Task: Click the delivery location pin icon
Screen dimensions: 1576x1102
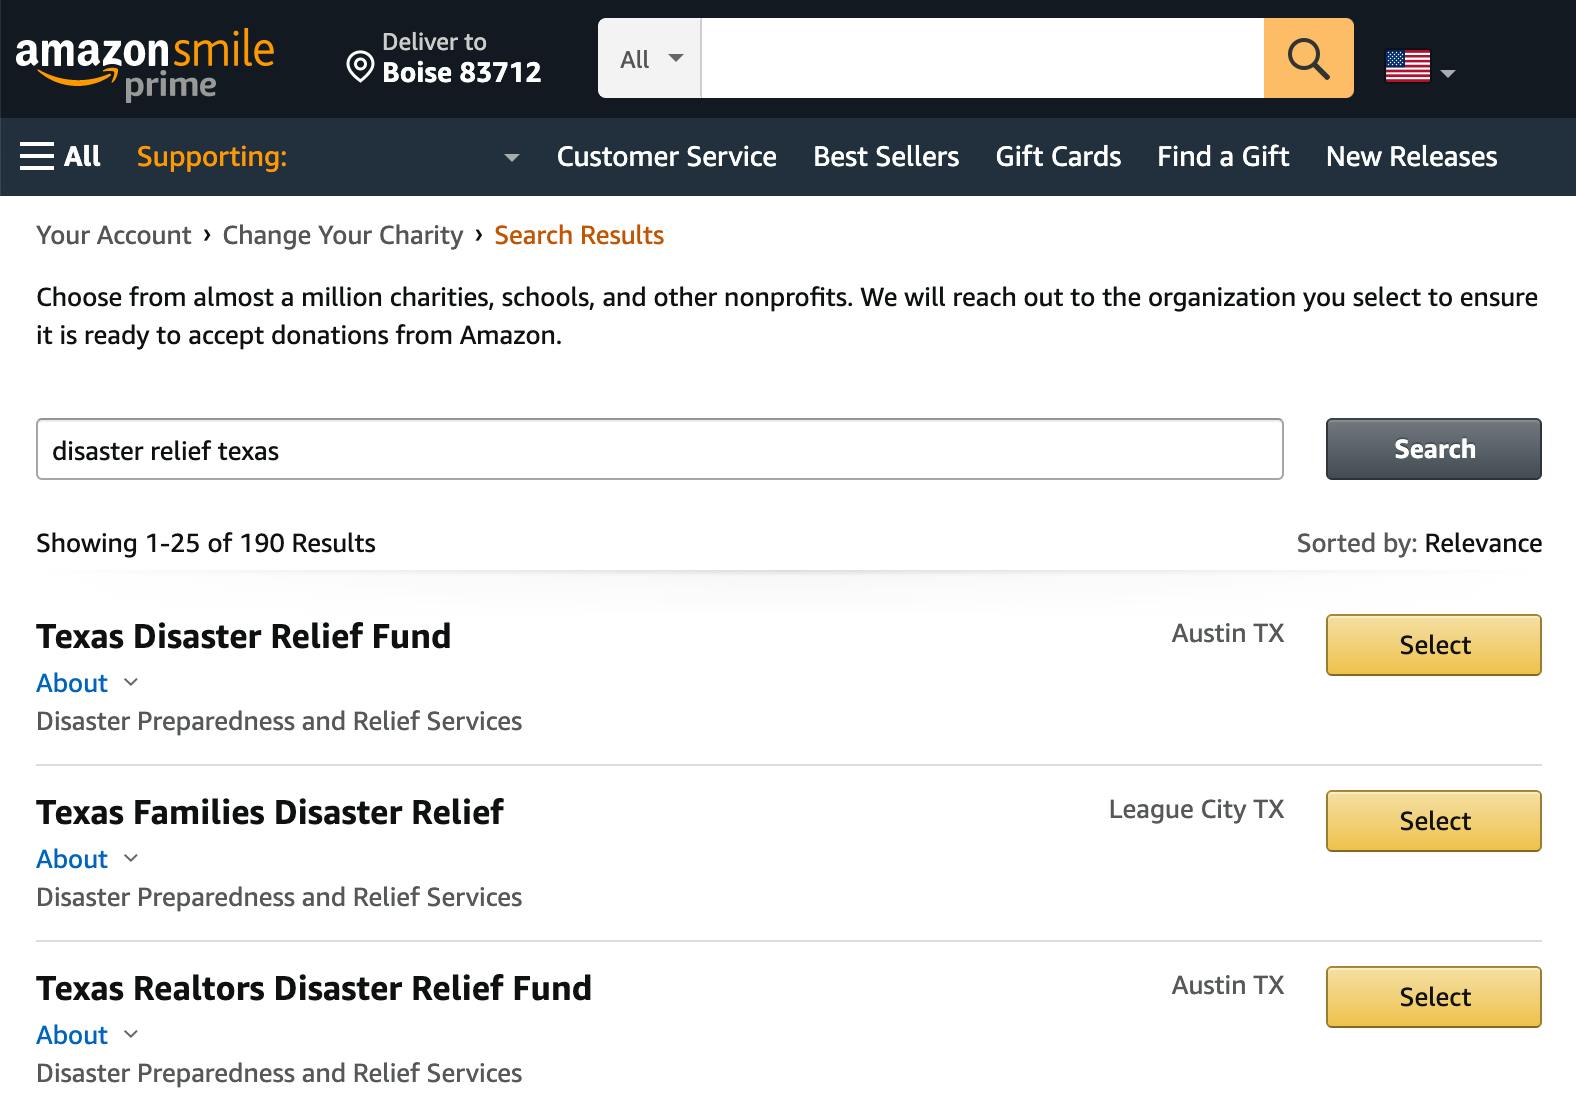Action: (x=359, y=67)
